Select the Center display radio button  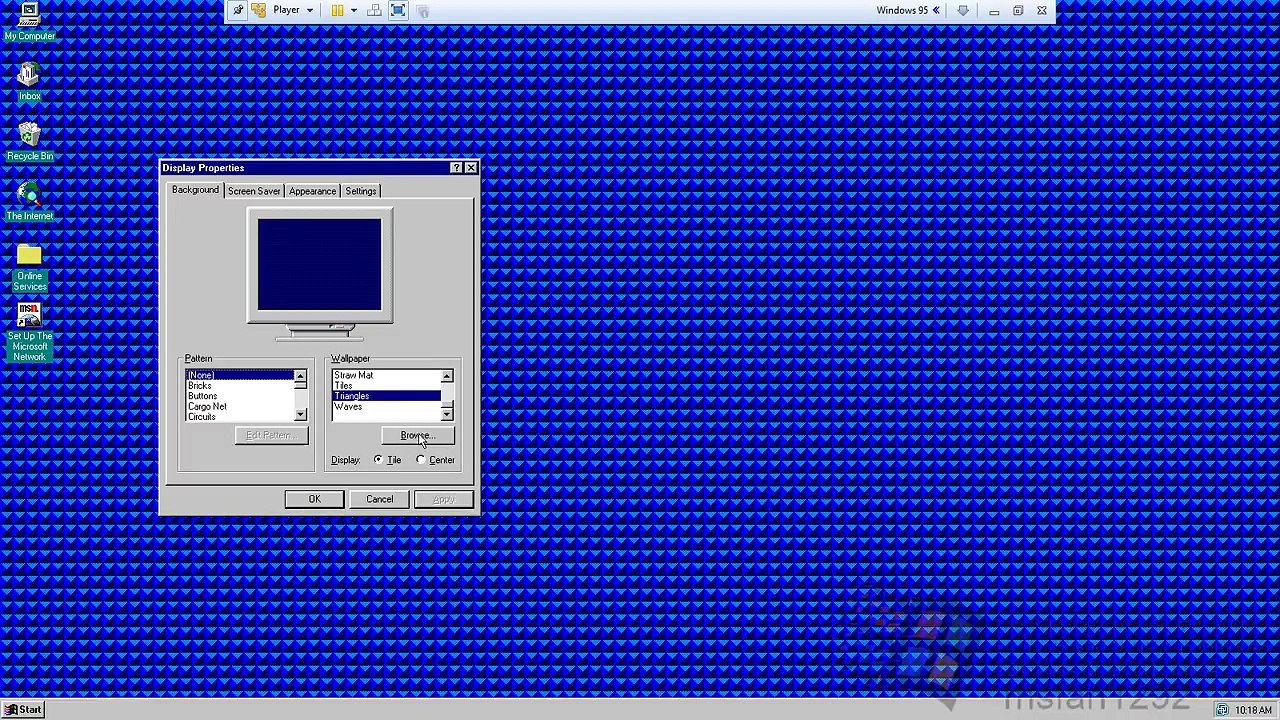tap(420, 460)
